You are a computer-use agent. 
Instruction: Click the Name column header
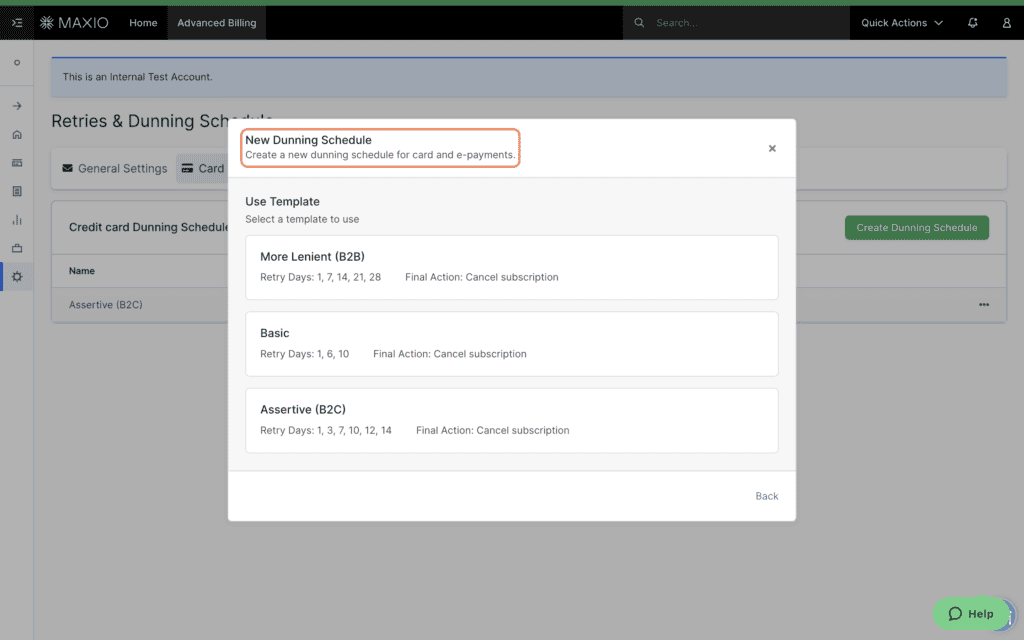tap(82, 270)
